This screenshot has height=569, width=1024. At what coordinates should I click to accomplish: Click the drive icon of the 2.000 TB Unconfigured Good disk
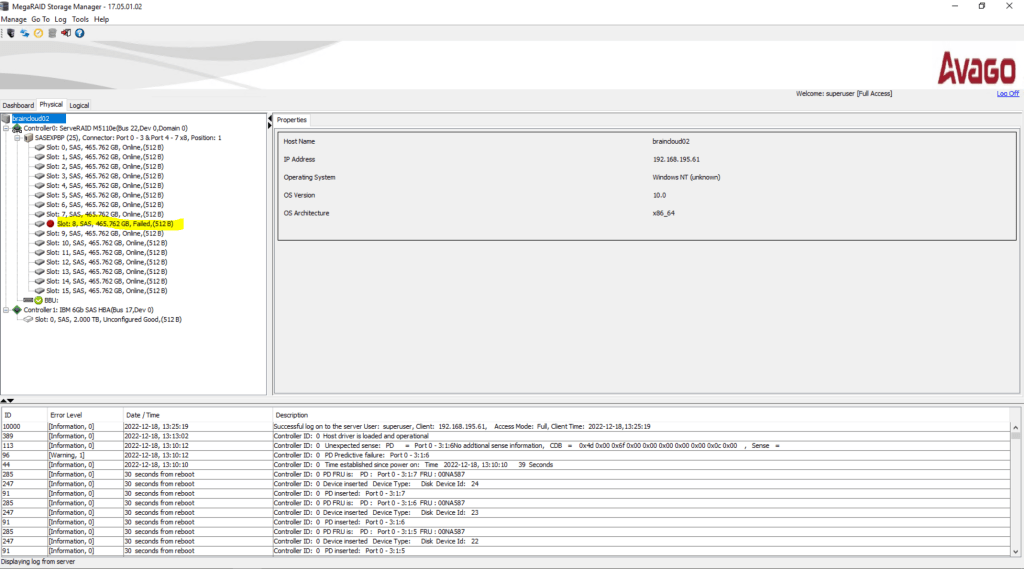pyautogui.click(x=28, y=319)
